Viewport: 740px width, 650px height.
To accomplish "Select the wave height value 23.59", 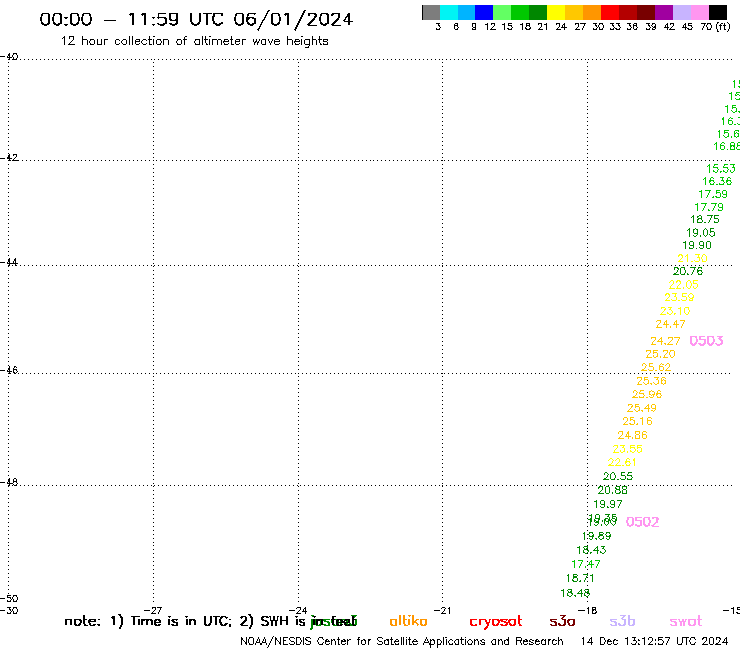I will pyautogui.click(x=679, y=297).
